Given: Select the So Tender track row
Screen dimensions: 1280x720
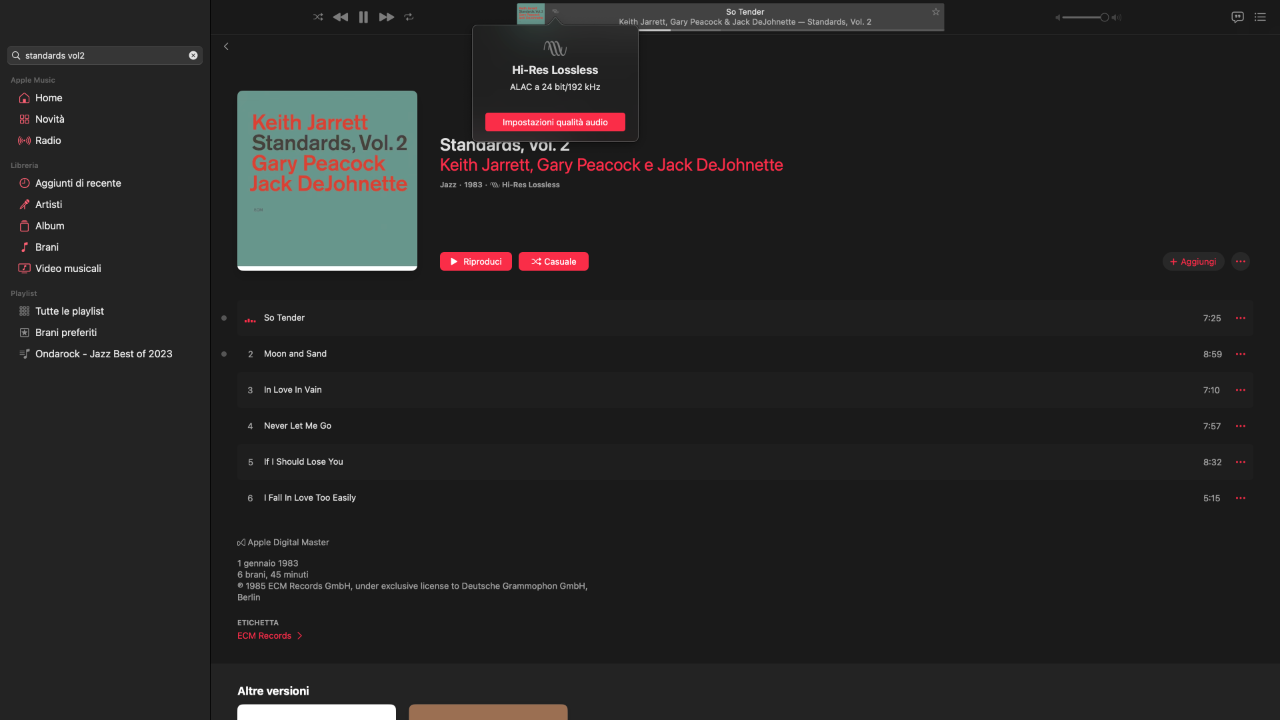Looking at the screenshot, I should pyautogui.click(x=745, y=318).
